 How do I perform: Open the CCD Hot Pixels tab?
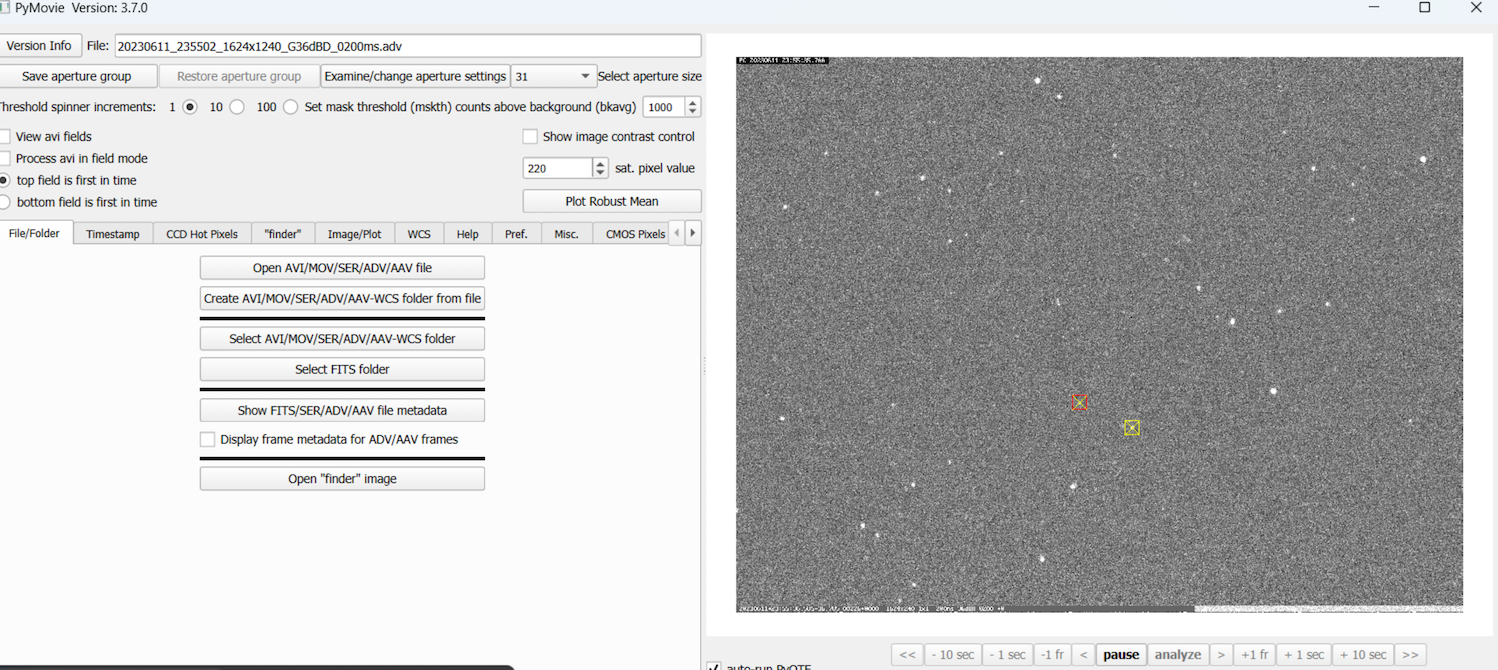(x=202, y=234)
